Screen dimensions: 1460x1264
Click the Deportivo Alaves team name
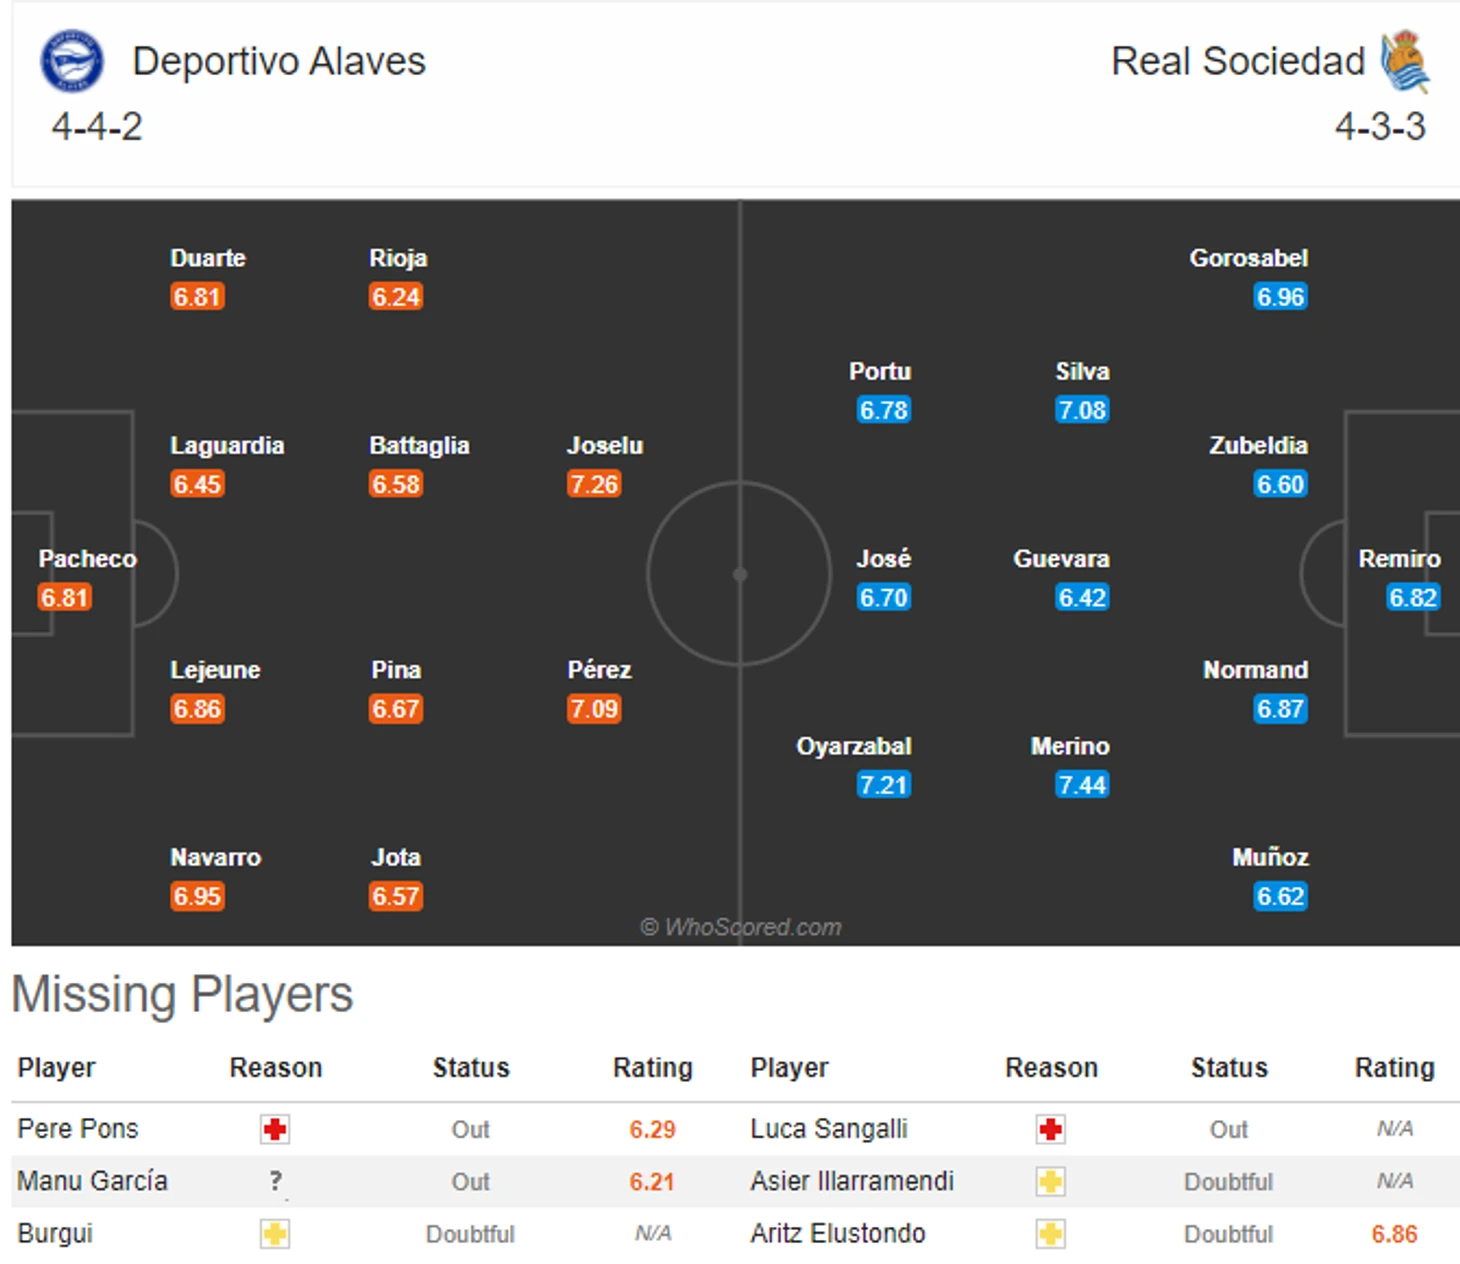tap(279, 61)
